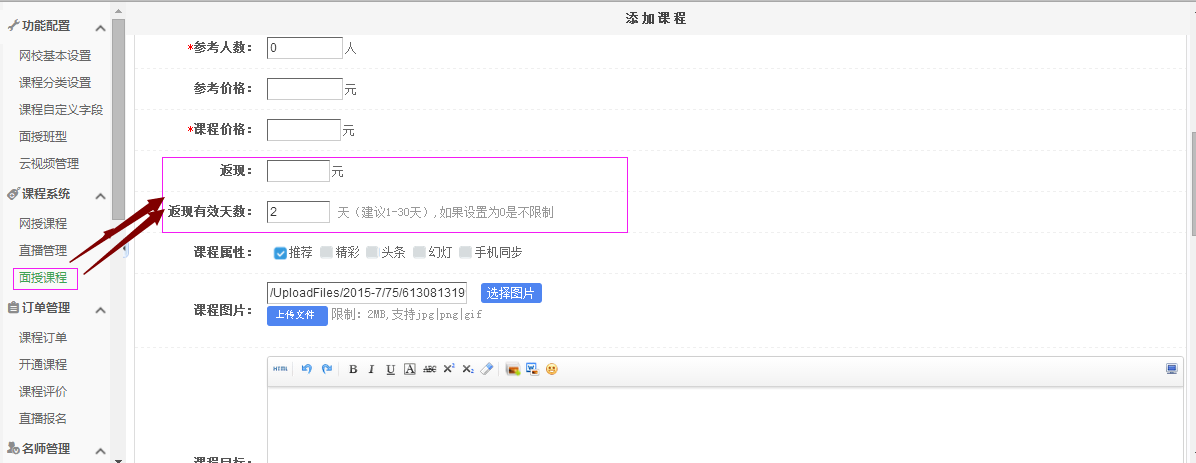Click the HTML source mode icon
Image resolution: width=1196 pixels, height=463 pixels.
point(280,369)
